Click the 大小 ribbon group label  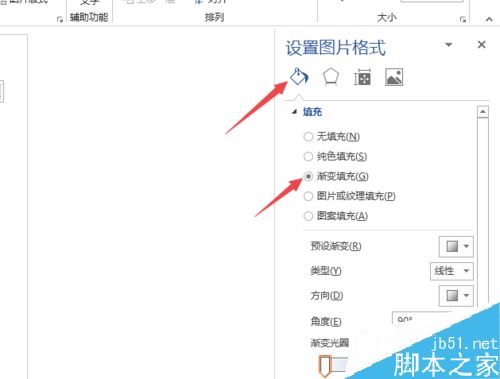tap(387, 17)
